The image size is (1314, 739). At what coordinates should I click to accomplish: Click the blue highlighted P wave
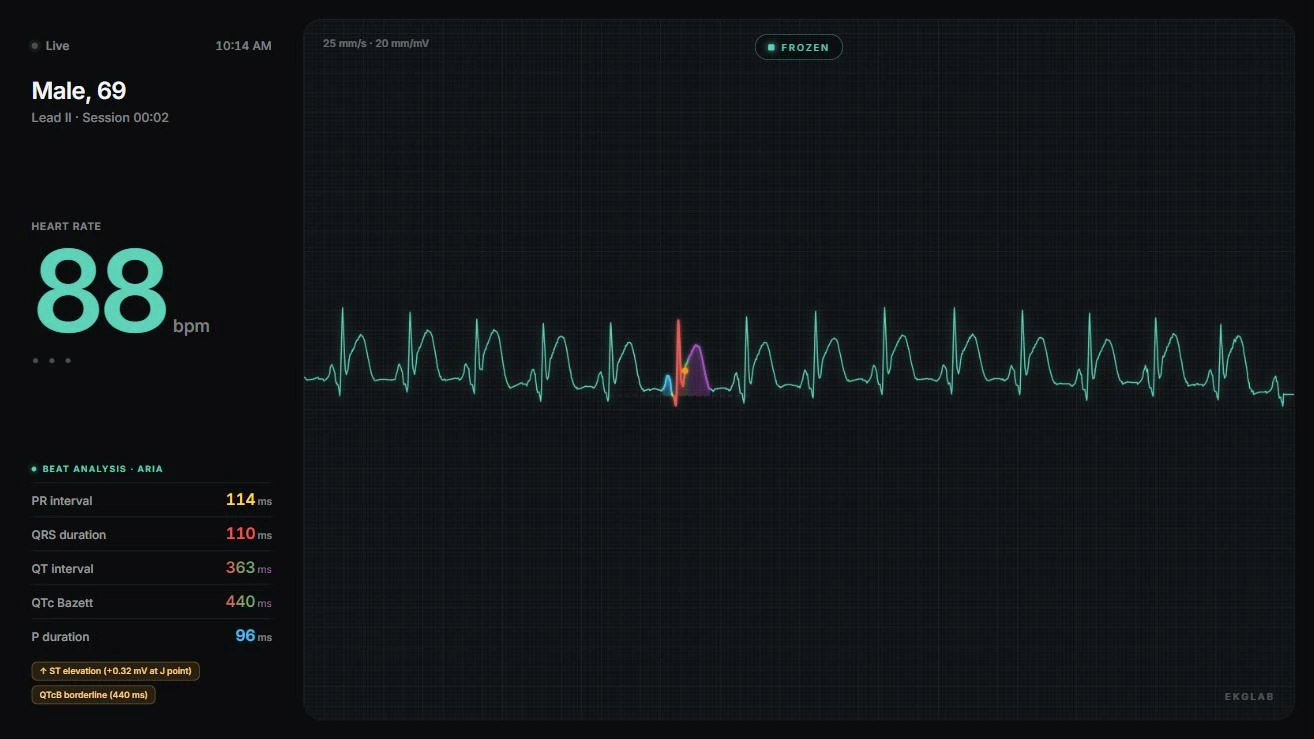pyautogui.click(x=667, y=385)
